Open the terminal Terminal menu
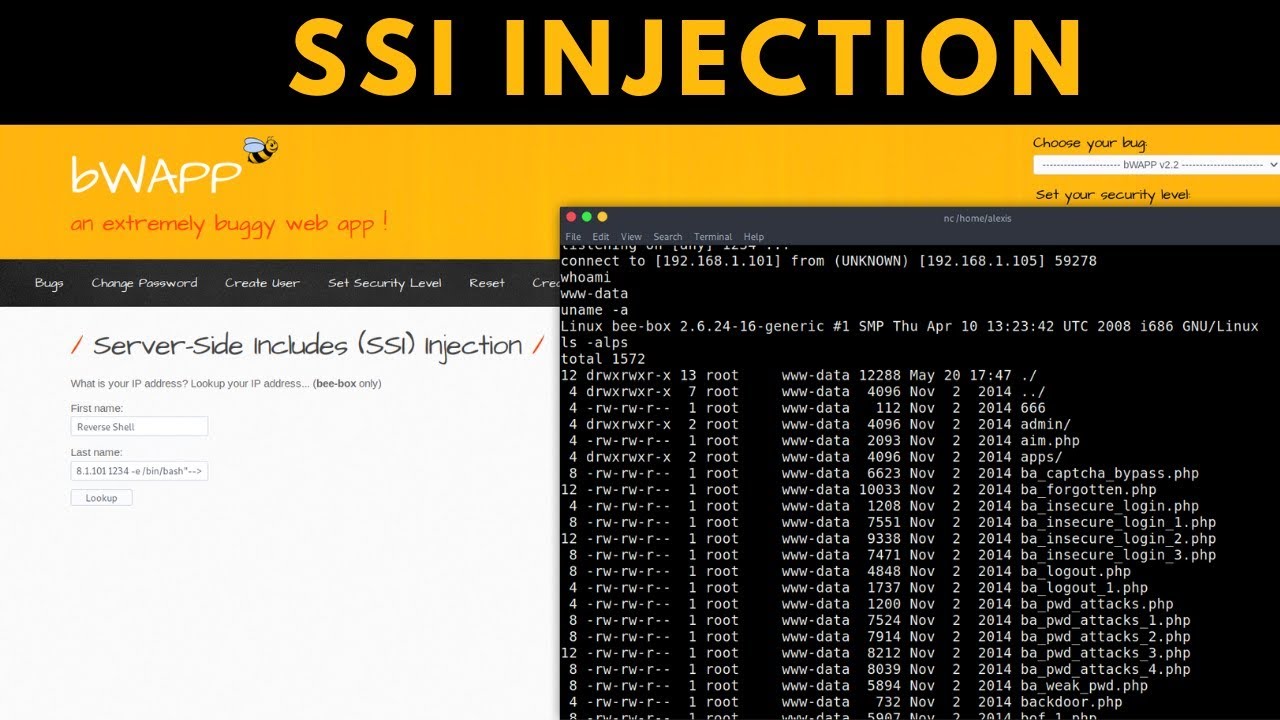Viewport: 1280px width, 720px height. 713,237
